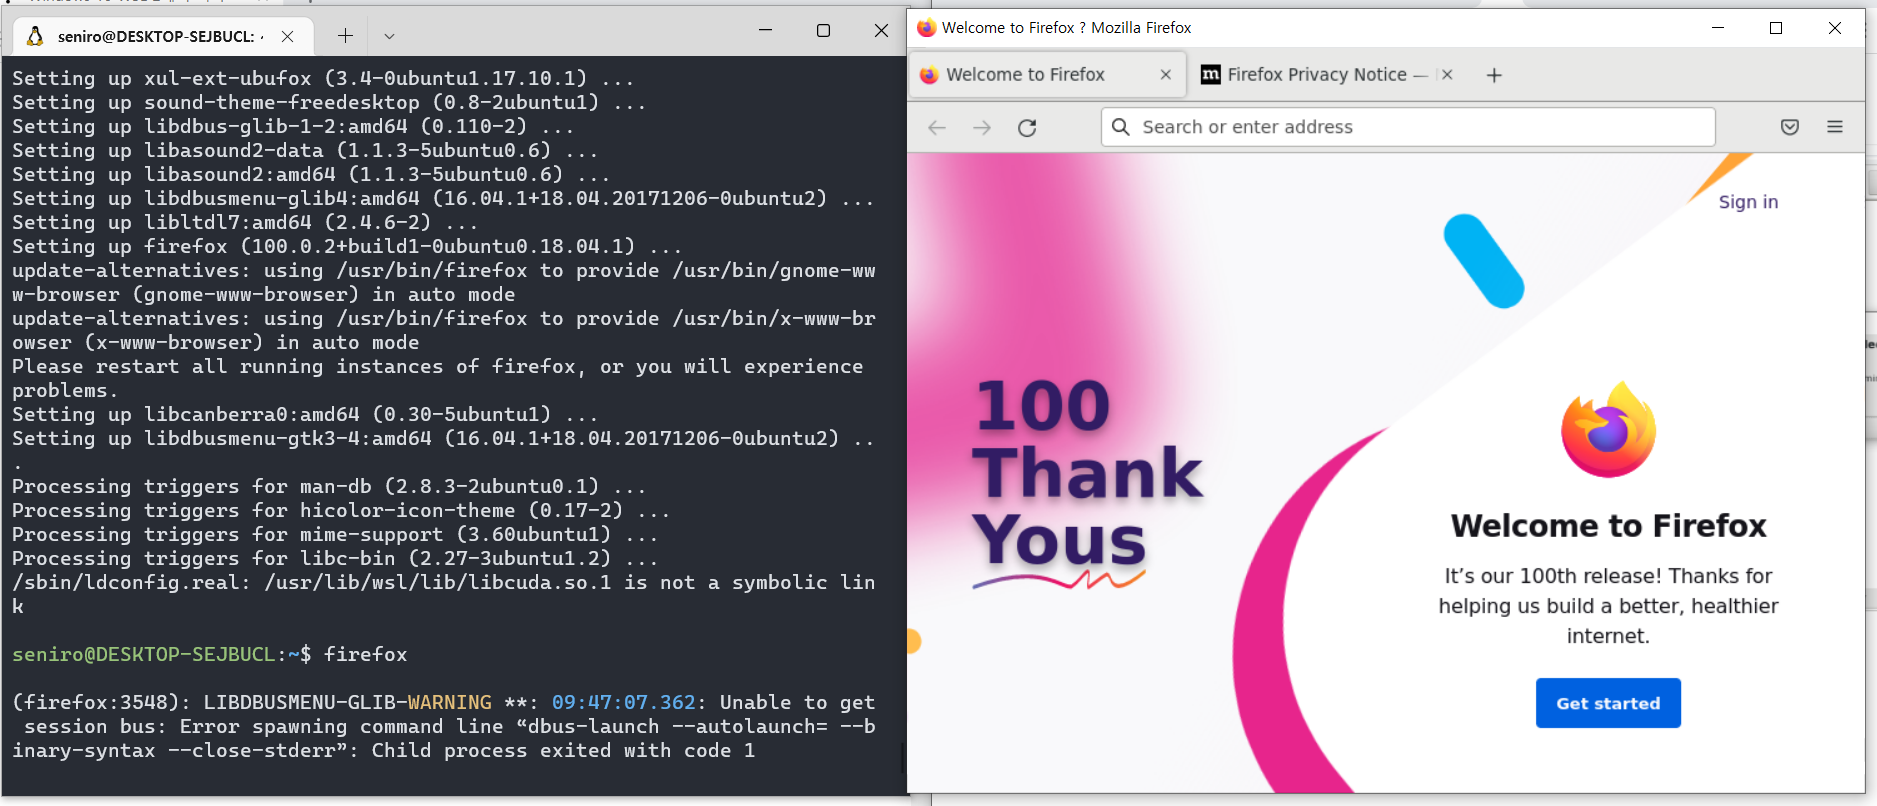Image resolution: width=1877 pixels, height=806 pixels.
Task: Reload the current Firefox page
Action: (x=1027, y=127)
